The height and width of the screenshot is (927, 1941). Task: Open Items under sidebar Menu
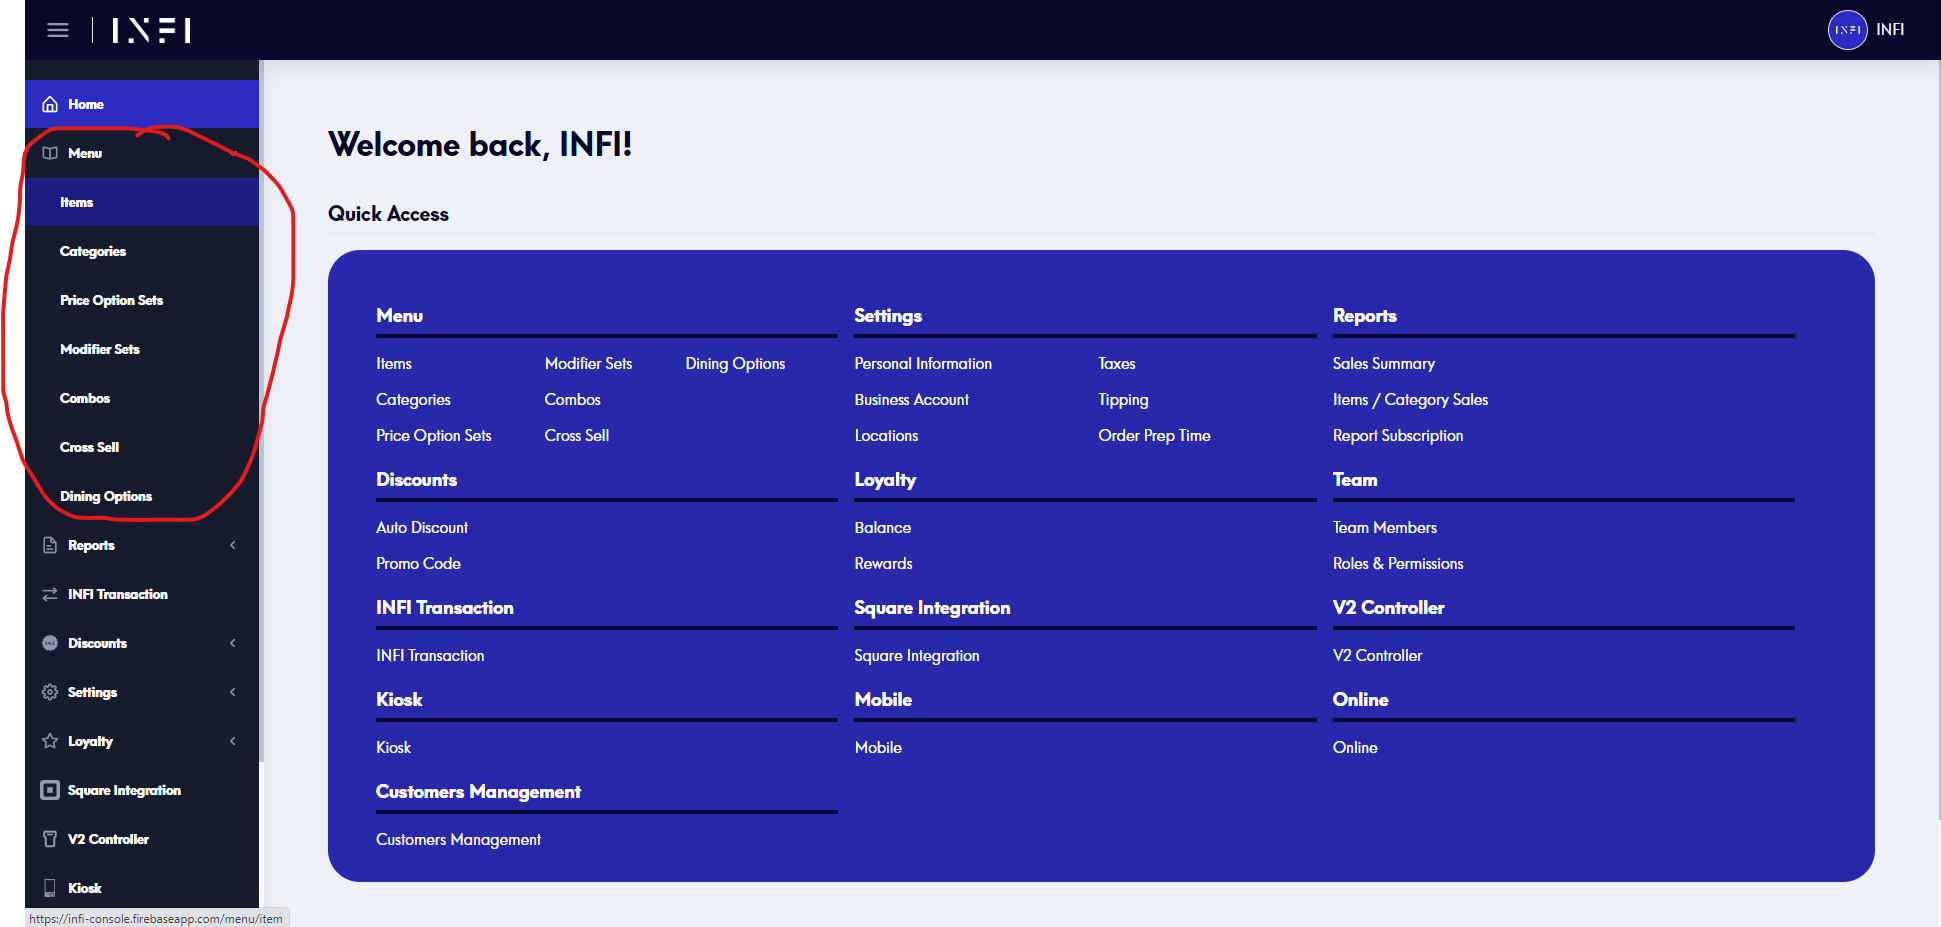[x=142, y=202]
